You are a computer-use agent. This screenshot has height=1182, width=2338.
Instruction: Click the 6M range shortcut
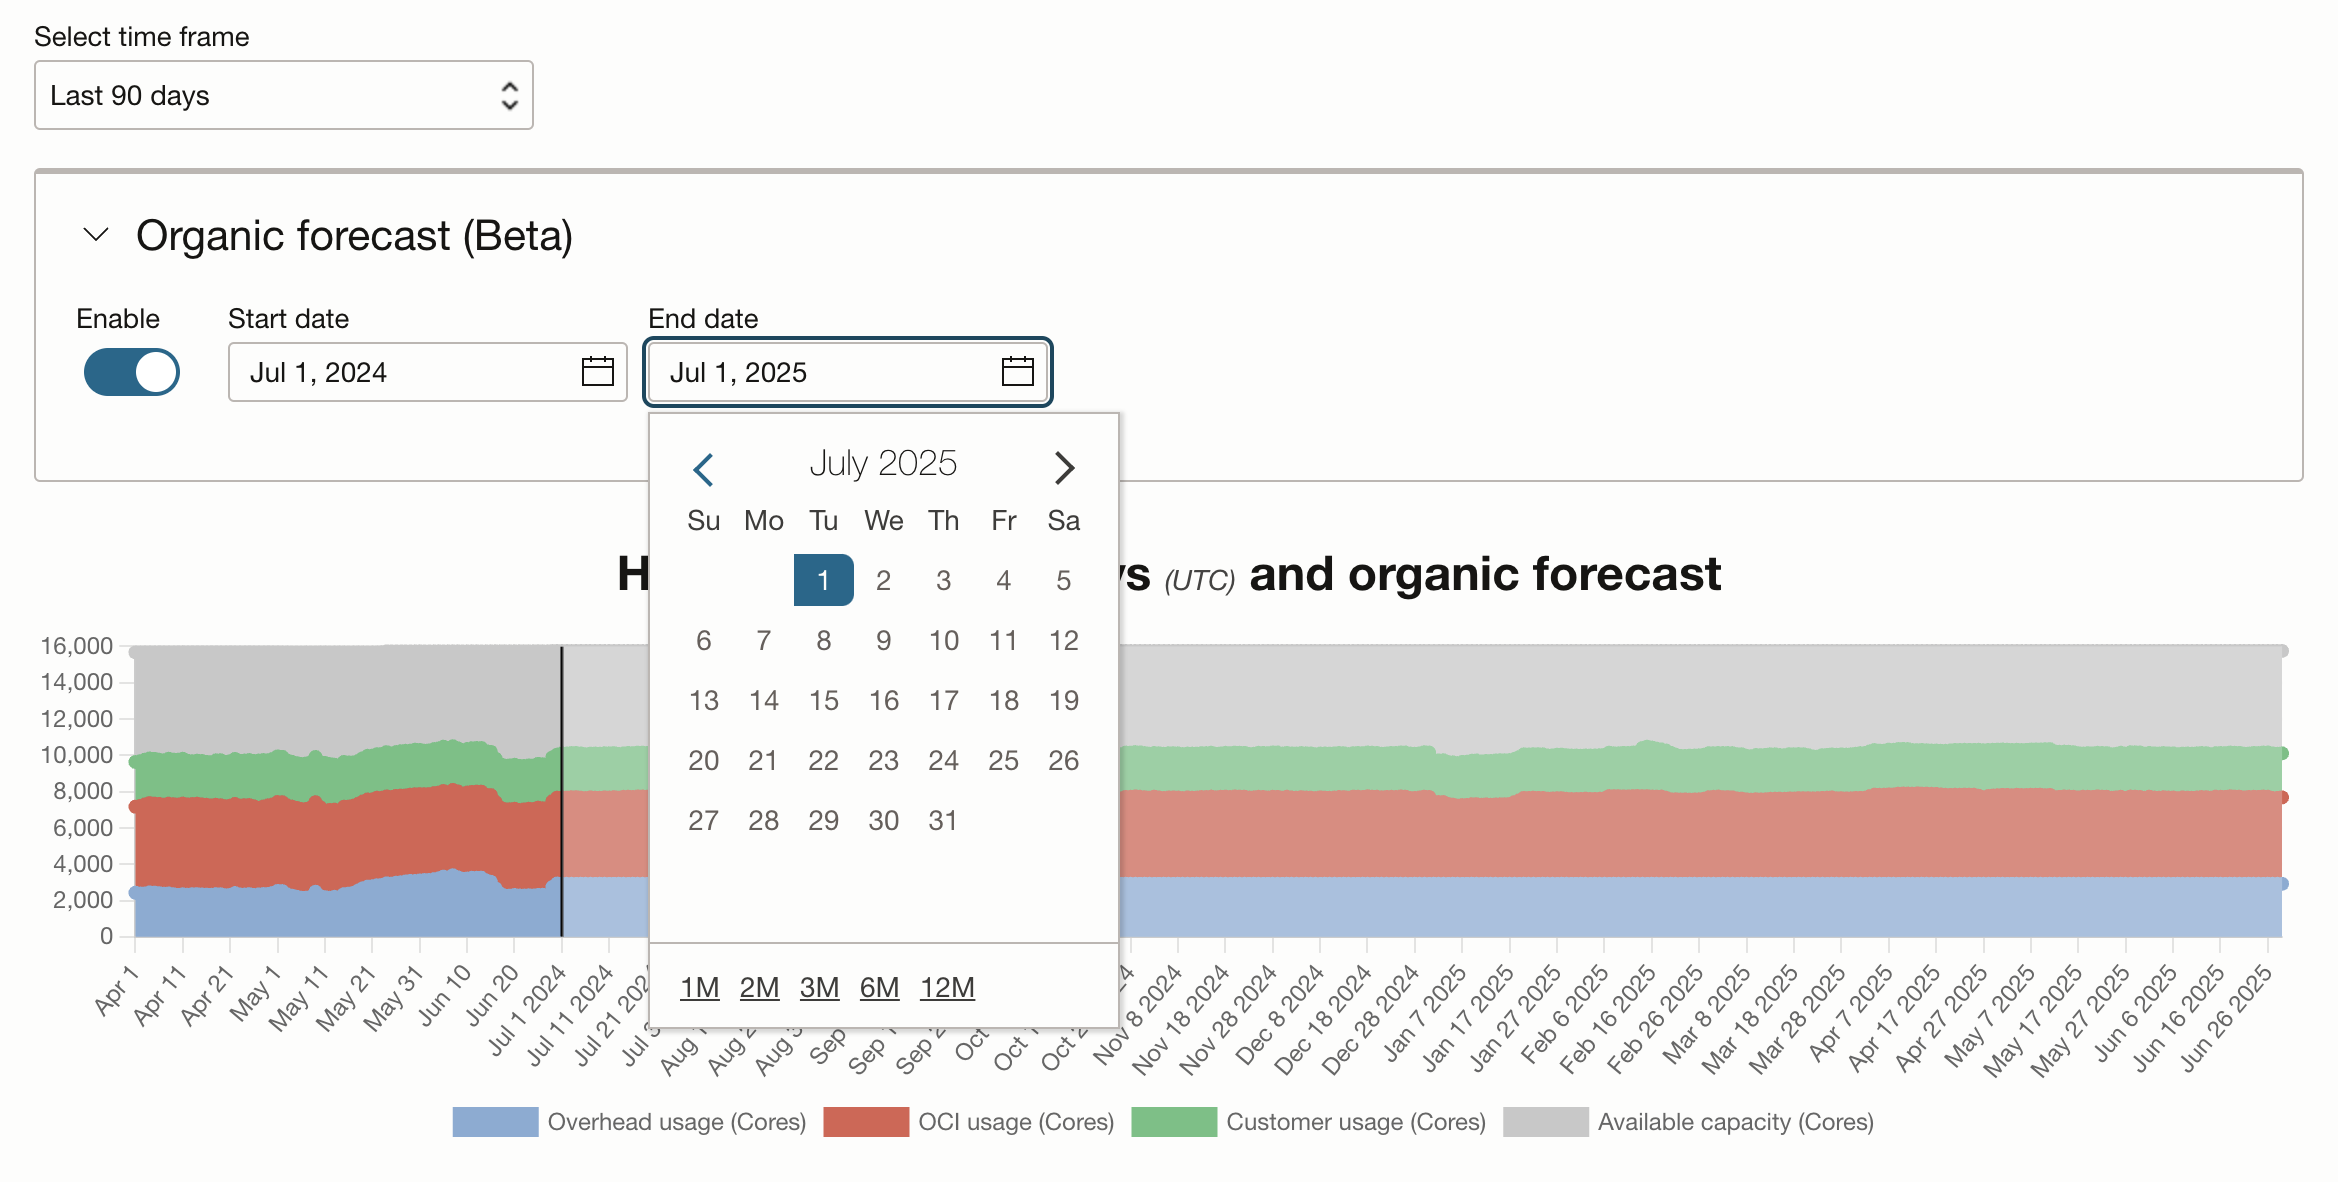pyautogui.click(x=879, y=987)
